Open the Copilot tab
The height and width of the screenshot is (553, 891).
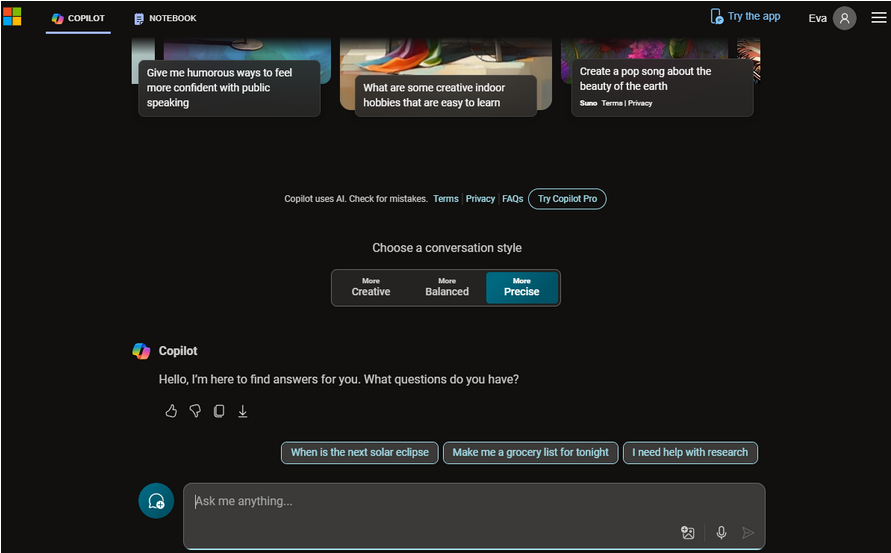pyautogui.click(x=78, y=18)
